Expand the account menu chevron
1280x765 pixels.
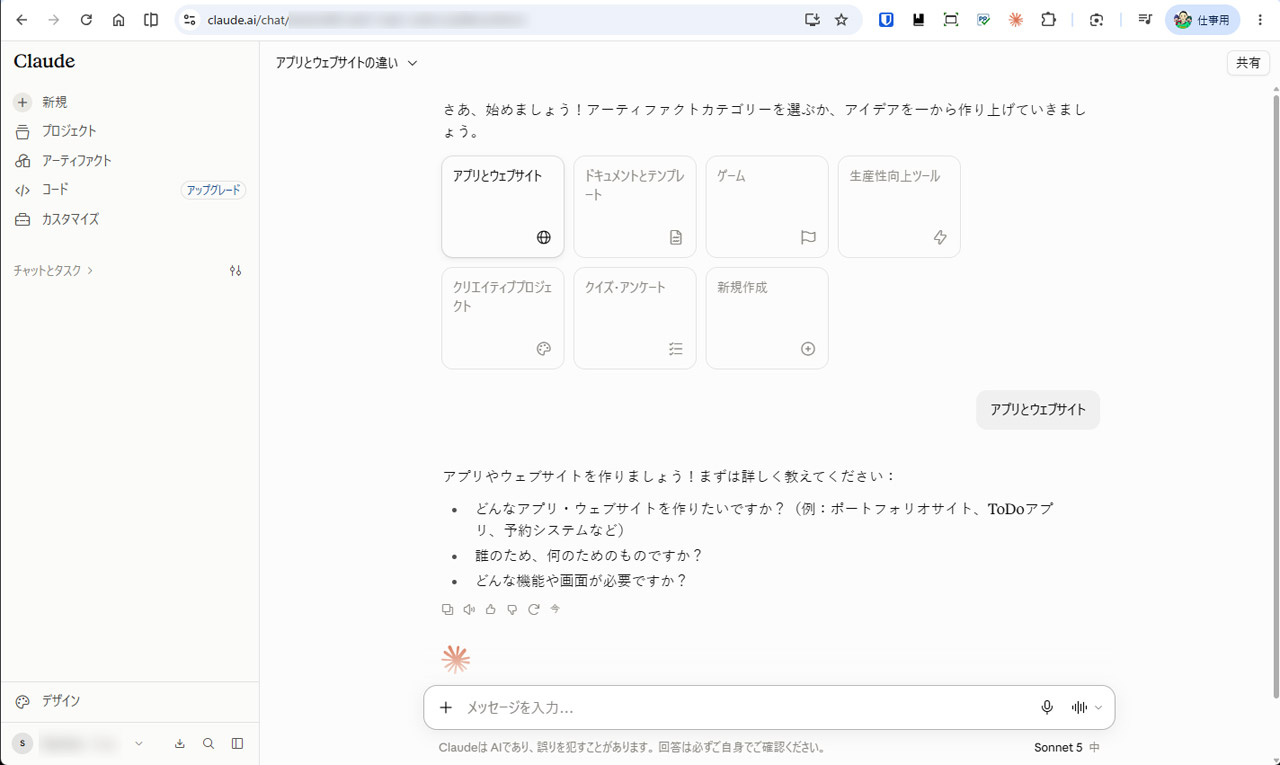pyautogui.click(x=139, y=743)
